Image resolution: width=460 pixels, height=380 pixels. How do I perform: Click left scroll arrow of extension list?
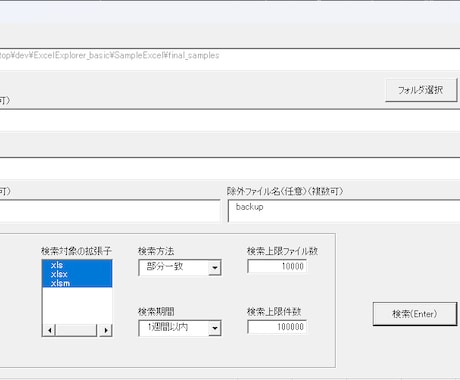[49, 330]
